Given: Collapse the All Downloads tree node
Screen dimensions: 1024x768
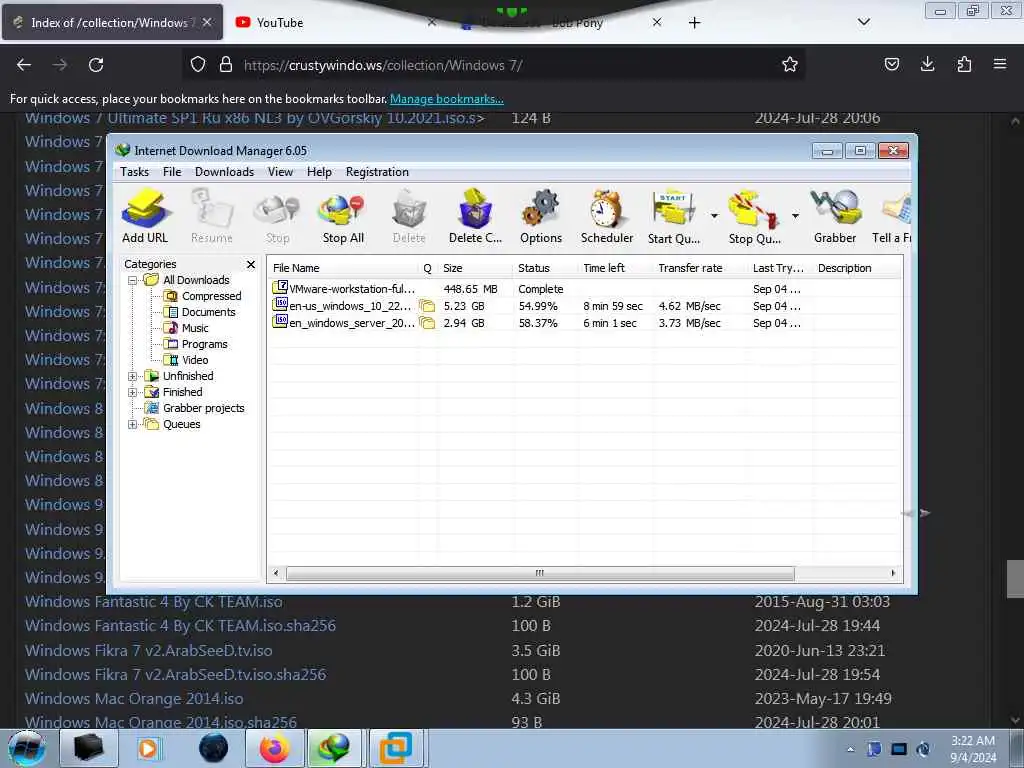Looking at the screenshot, I should (133, 280).
